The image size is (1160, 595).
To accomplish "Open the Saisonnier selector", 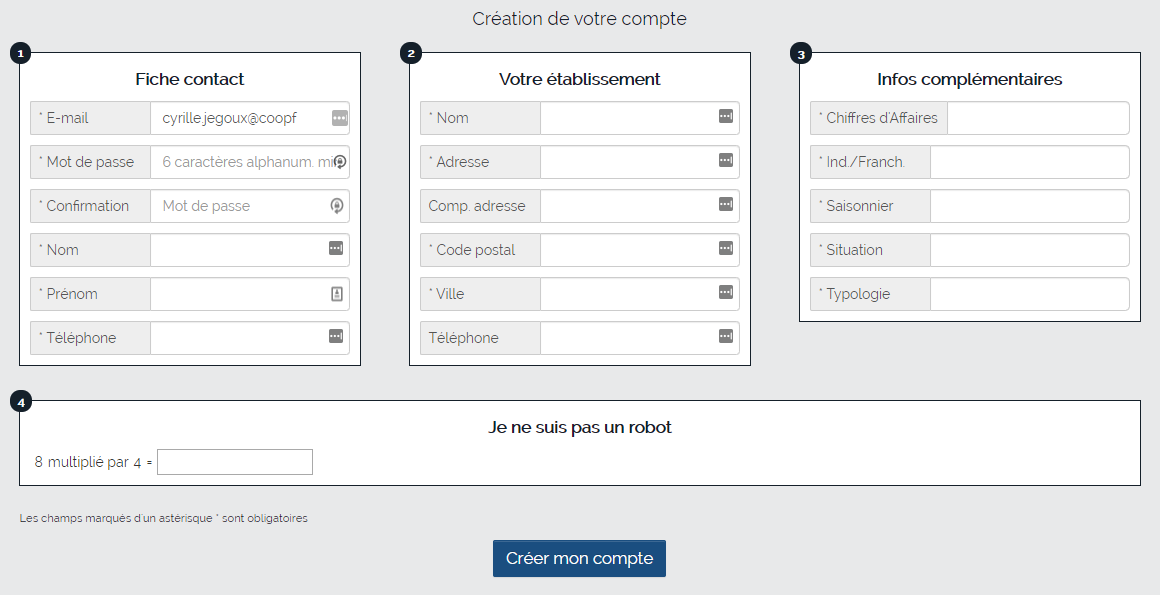I will 1030,206.
